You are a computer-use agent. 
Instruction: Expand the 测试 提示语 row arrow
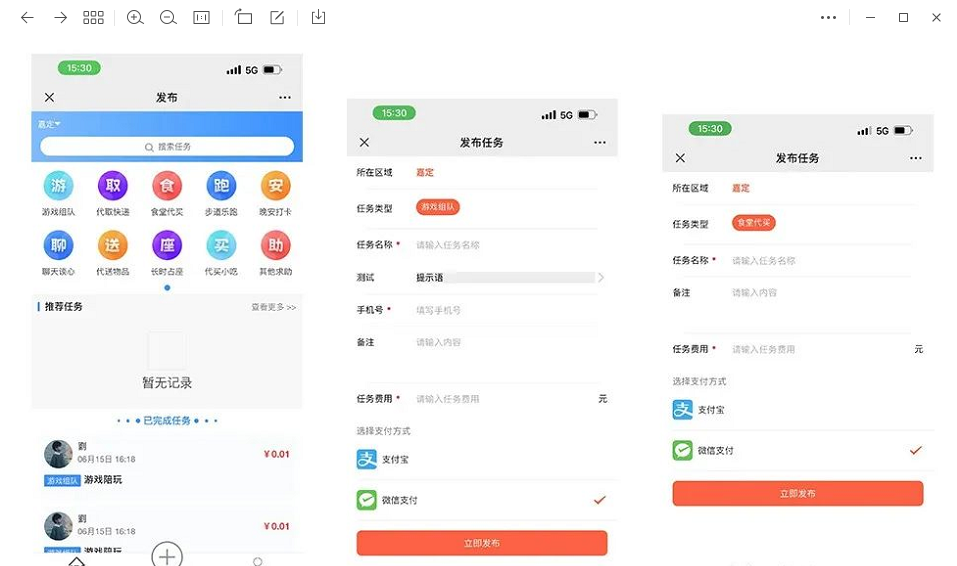[600, 277]
